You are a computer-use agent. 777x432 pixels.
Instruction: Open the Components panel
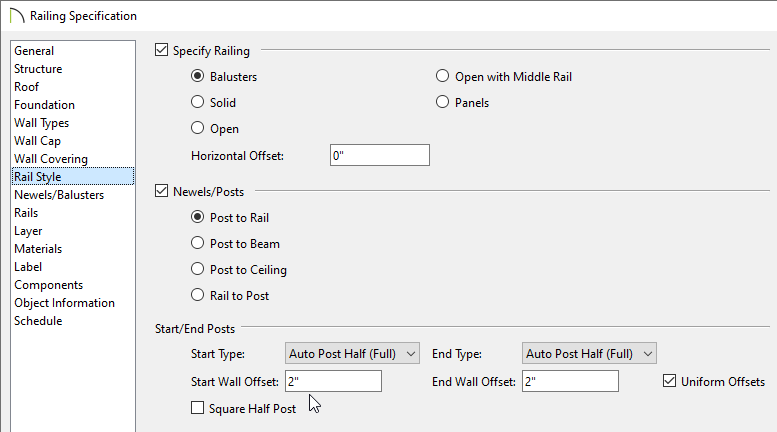pos(49,285)
